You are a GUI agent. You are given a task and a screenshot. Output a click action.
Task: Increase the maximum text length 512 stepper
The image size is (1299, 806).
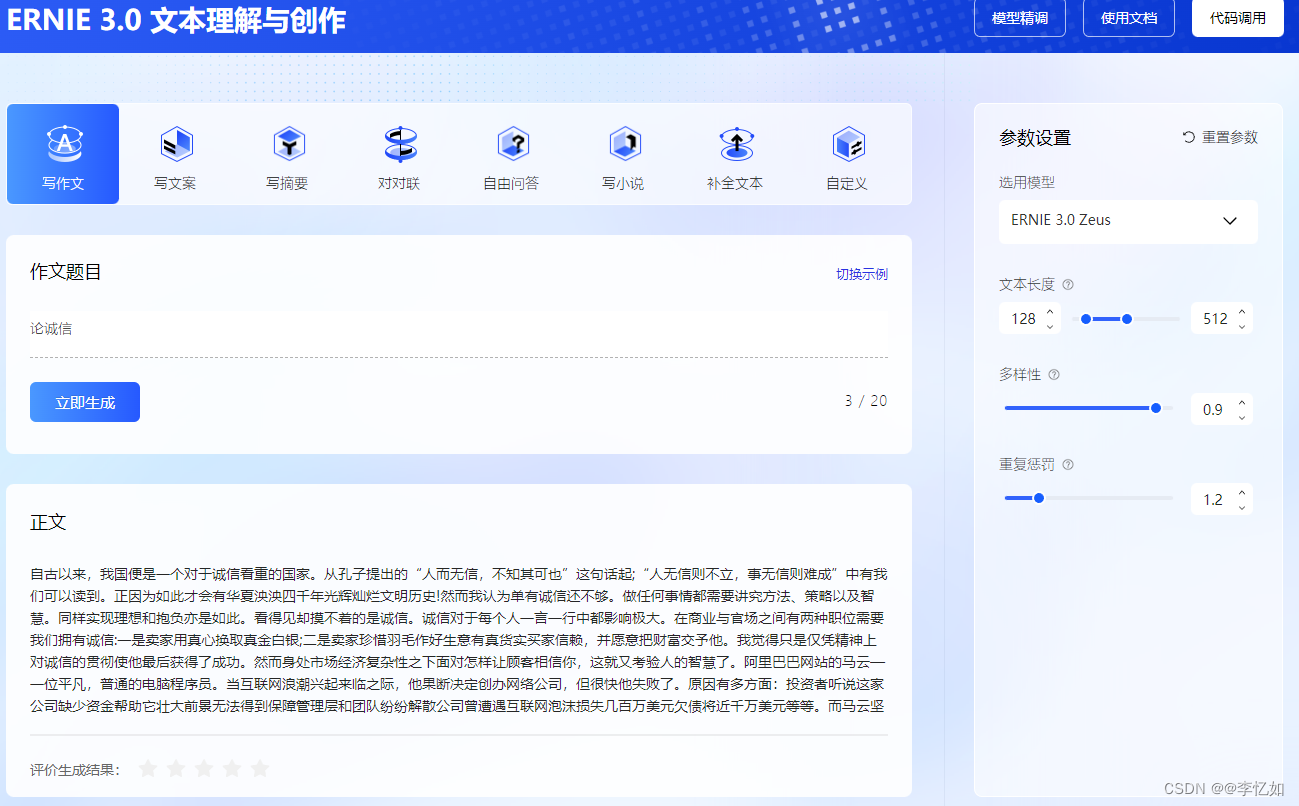pos(1242,312)
